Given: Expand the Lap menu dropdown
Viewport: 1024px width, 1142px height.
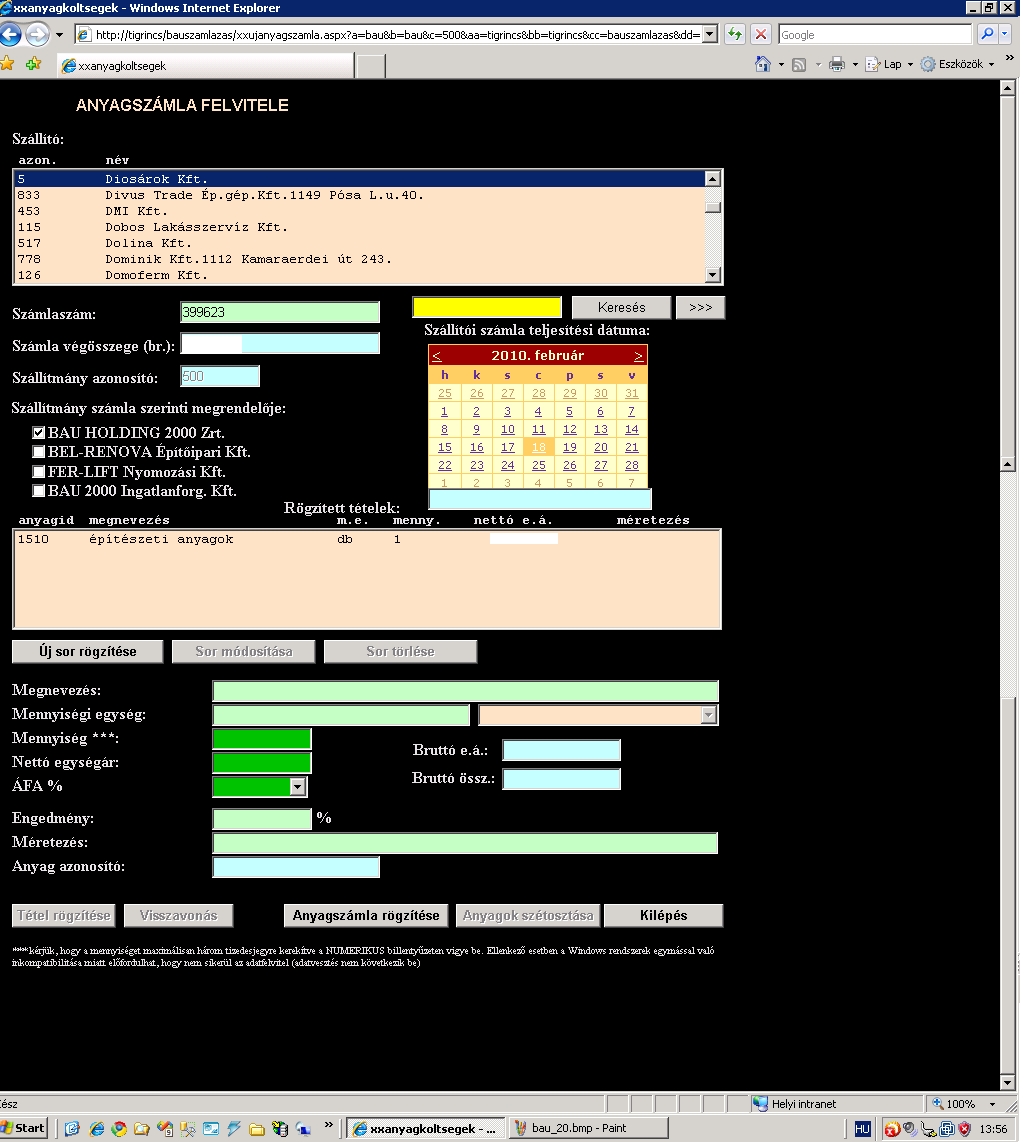Looking at the screenshot, I should [x=910, y=65].
